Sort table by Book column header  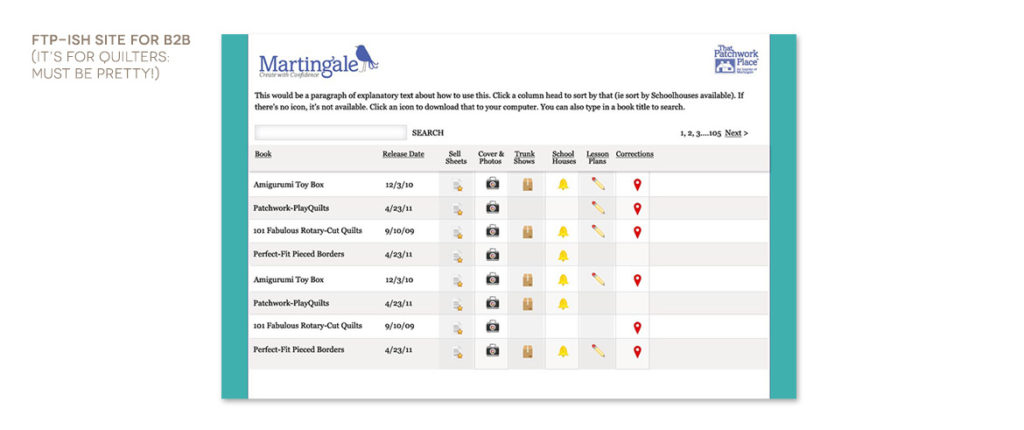[263, 154]
